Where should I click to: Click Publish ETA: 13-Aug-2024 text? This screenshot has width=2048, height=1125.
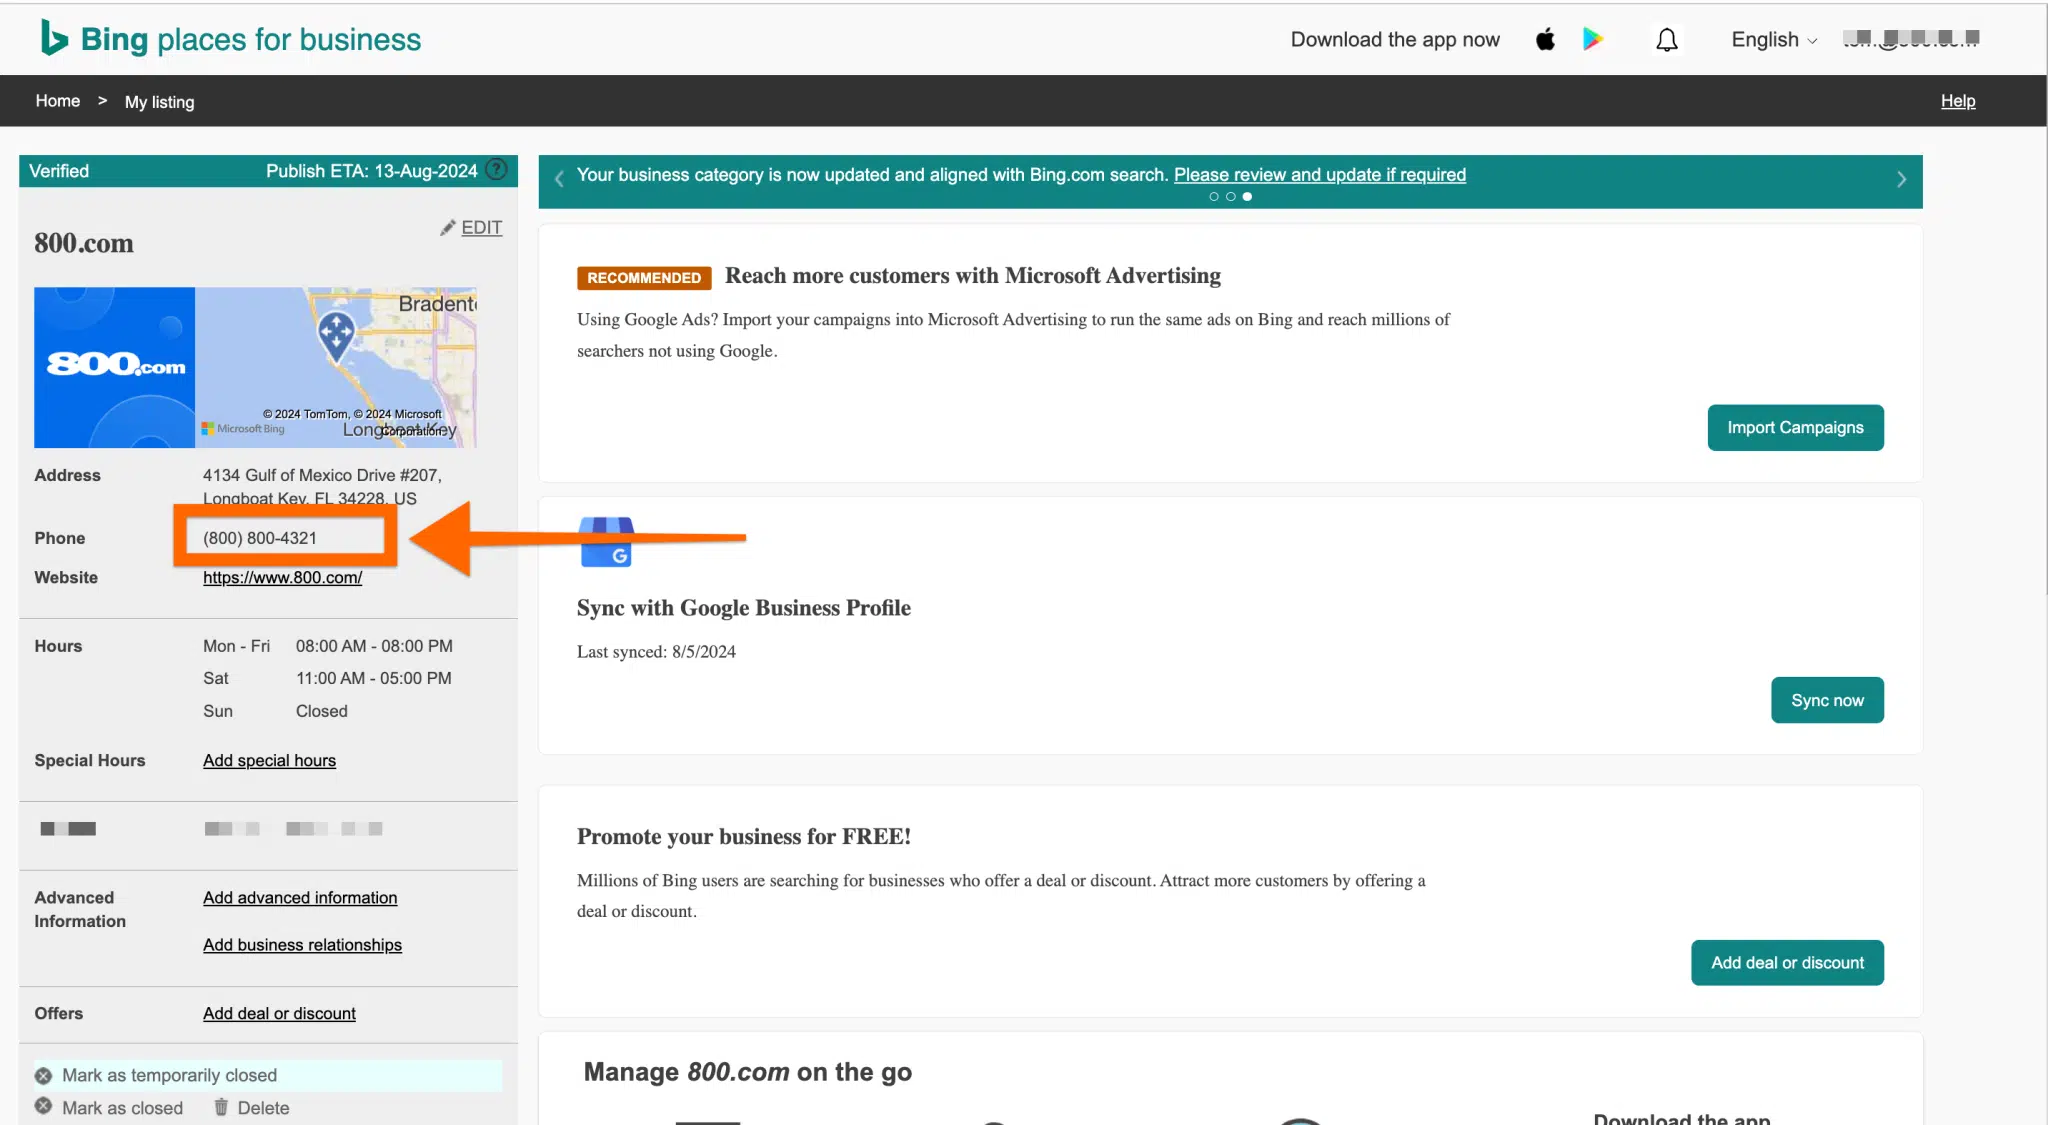[372, 171]
